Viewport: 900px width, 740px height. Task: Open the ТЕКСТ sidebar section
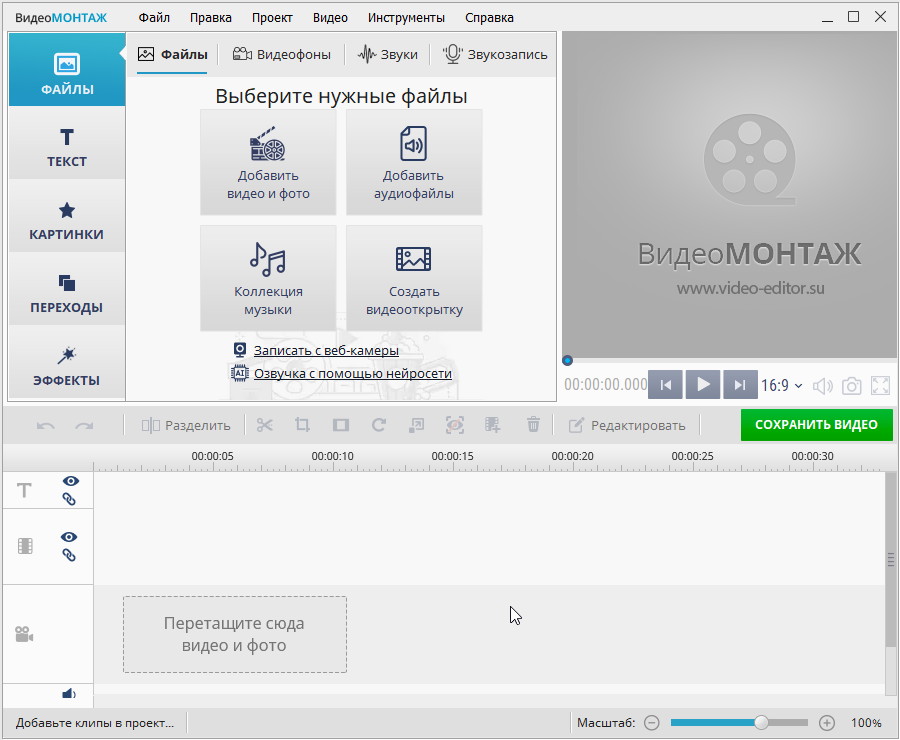(x=67, y=143)
